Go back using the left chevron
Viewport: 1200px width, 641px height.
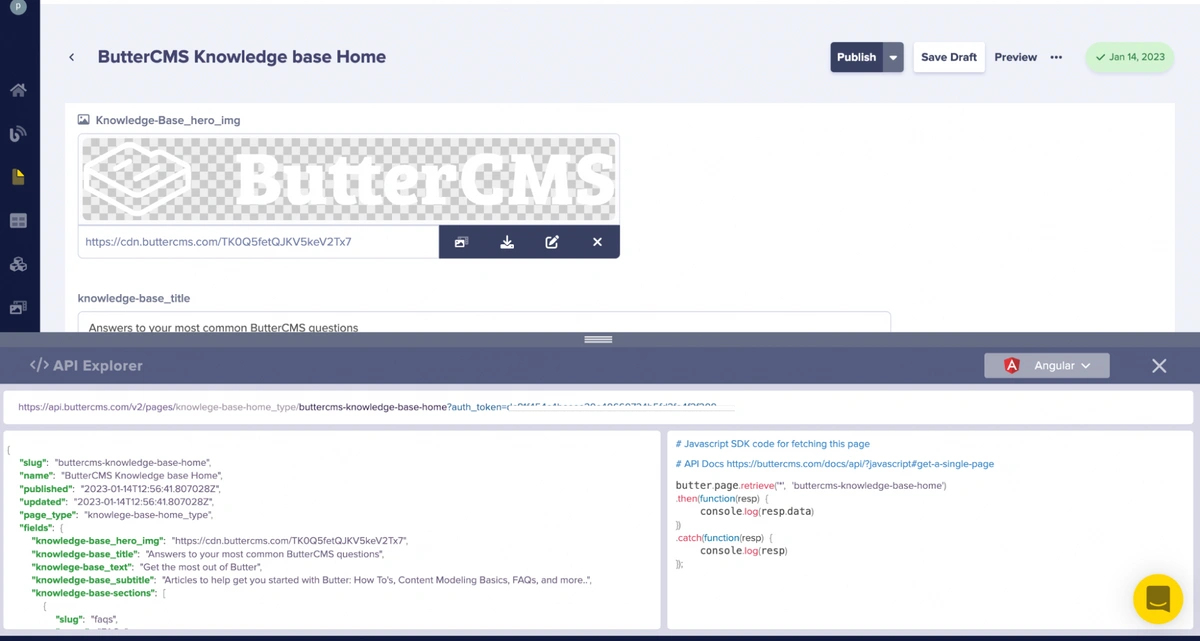(x=72, y=58)
